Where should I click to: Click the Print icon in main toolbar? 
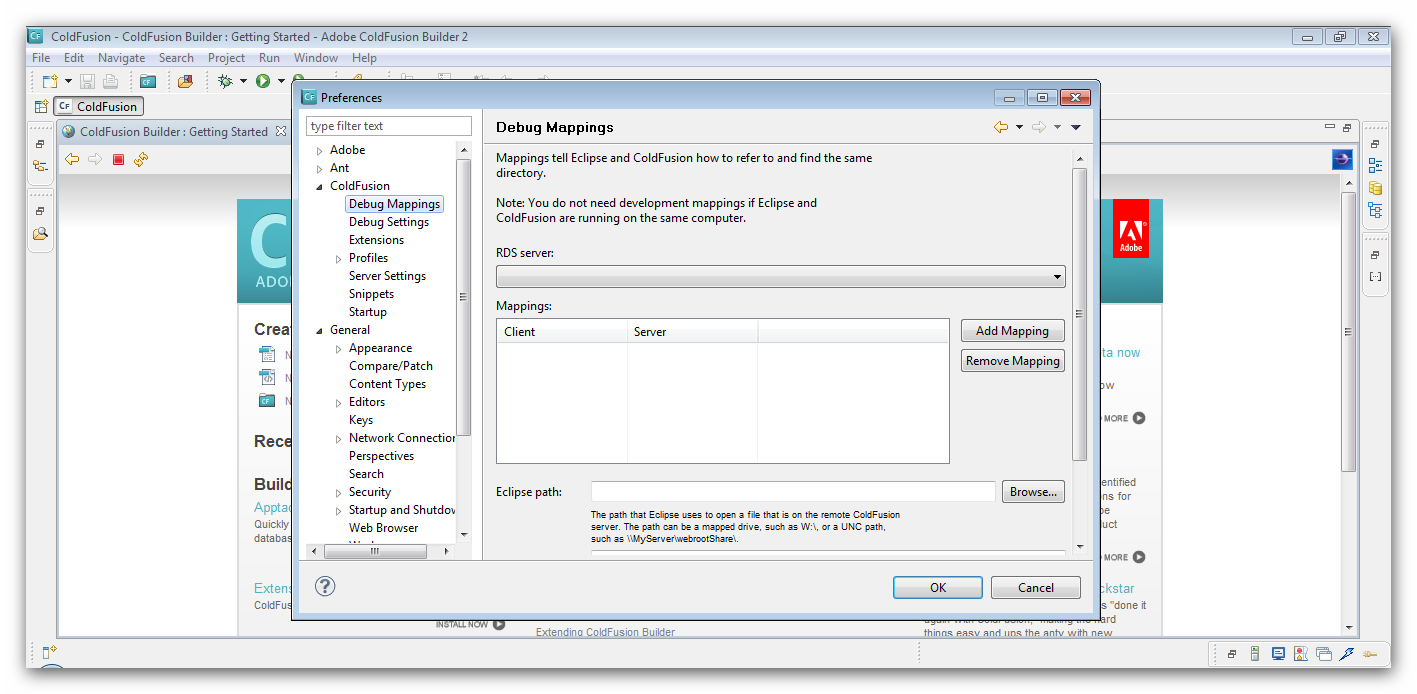coord(110,81)
